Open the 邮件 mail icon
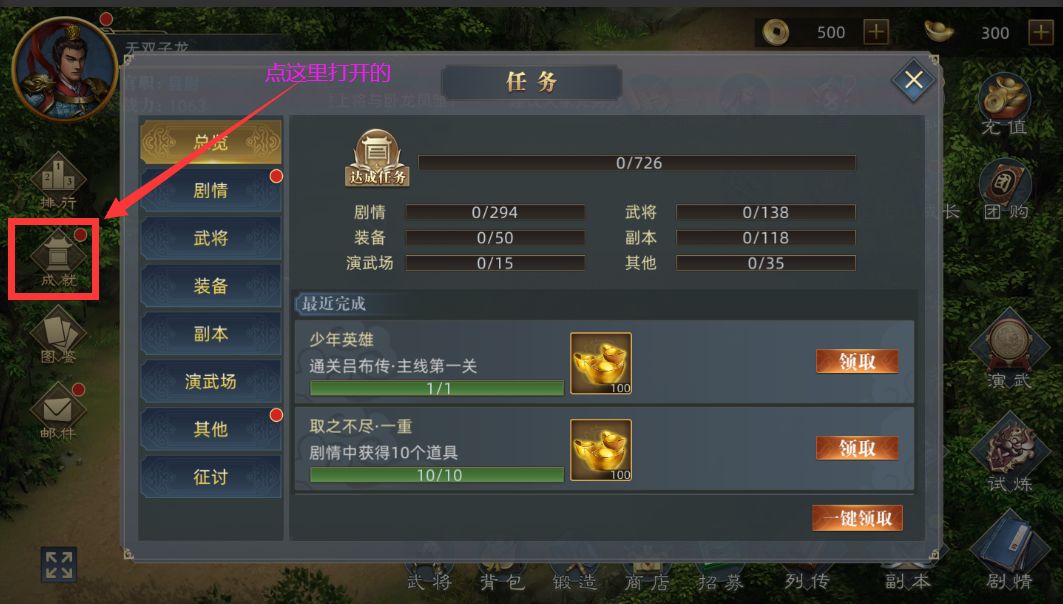Screen dimensions: 1063x604 [x=58, y=411]
